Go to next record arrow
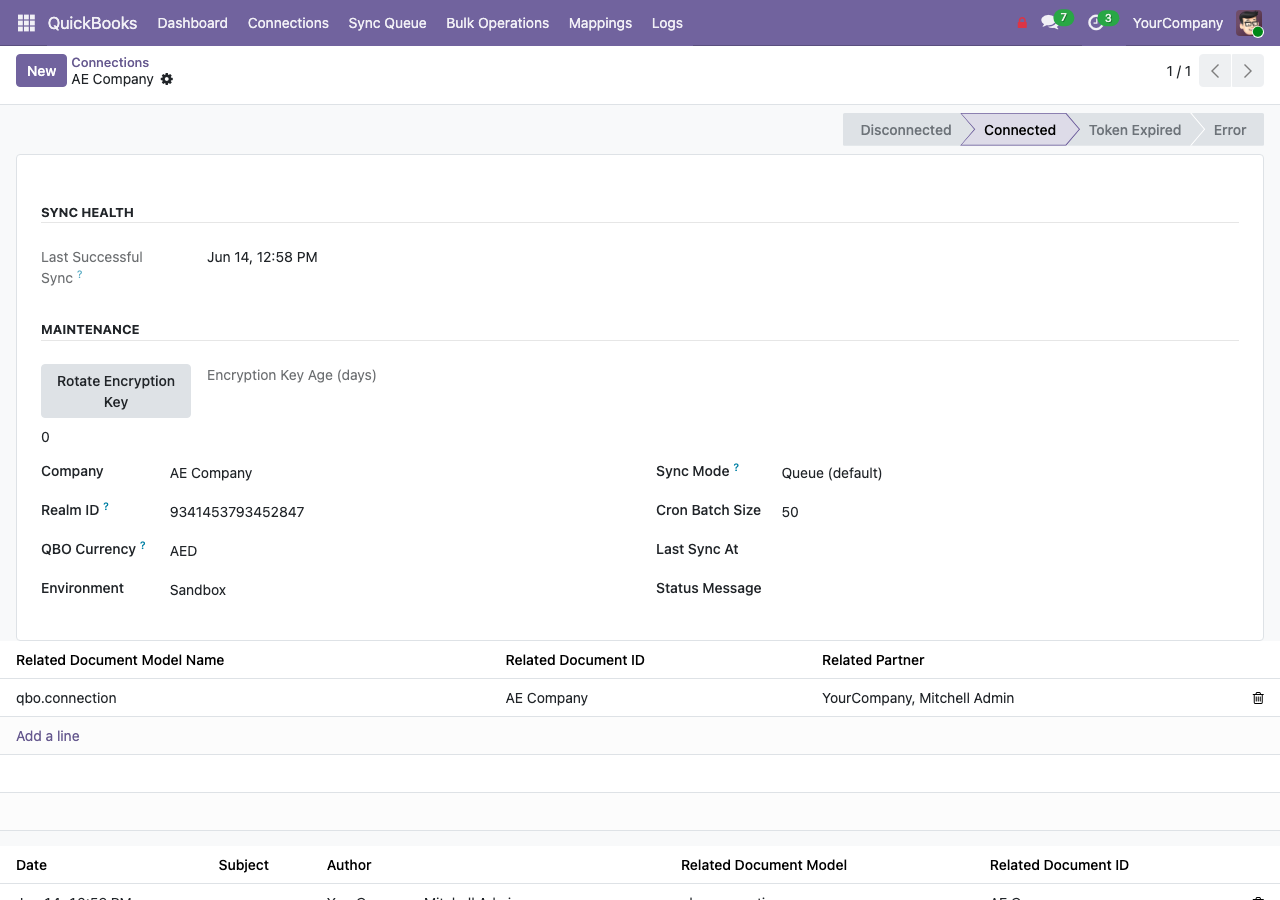The height and width of the screenshot is (900, 1280). pos(1247,71)
